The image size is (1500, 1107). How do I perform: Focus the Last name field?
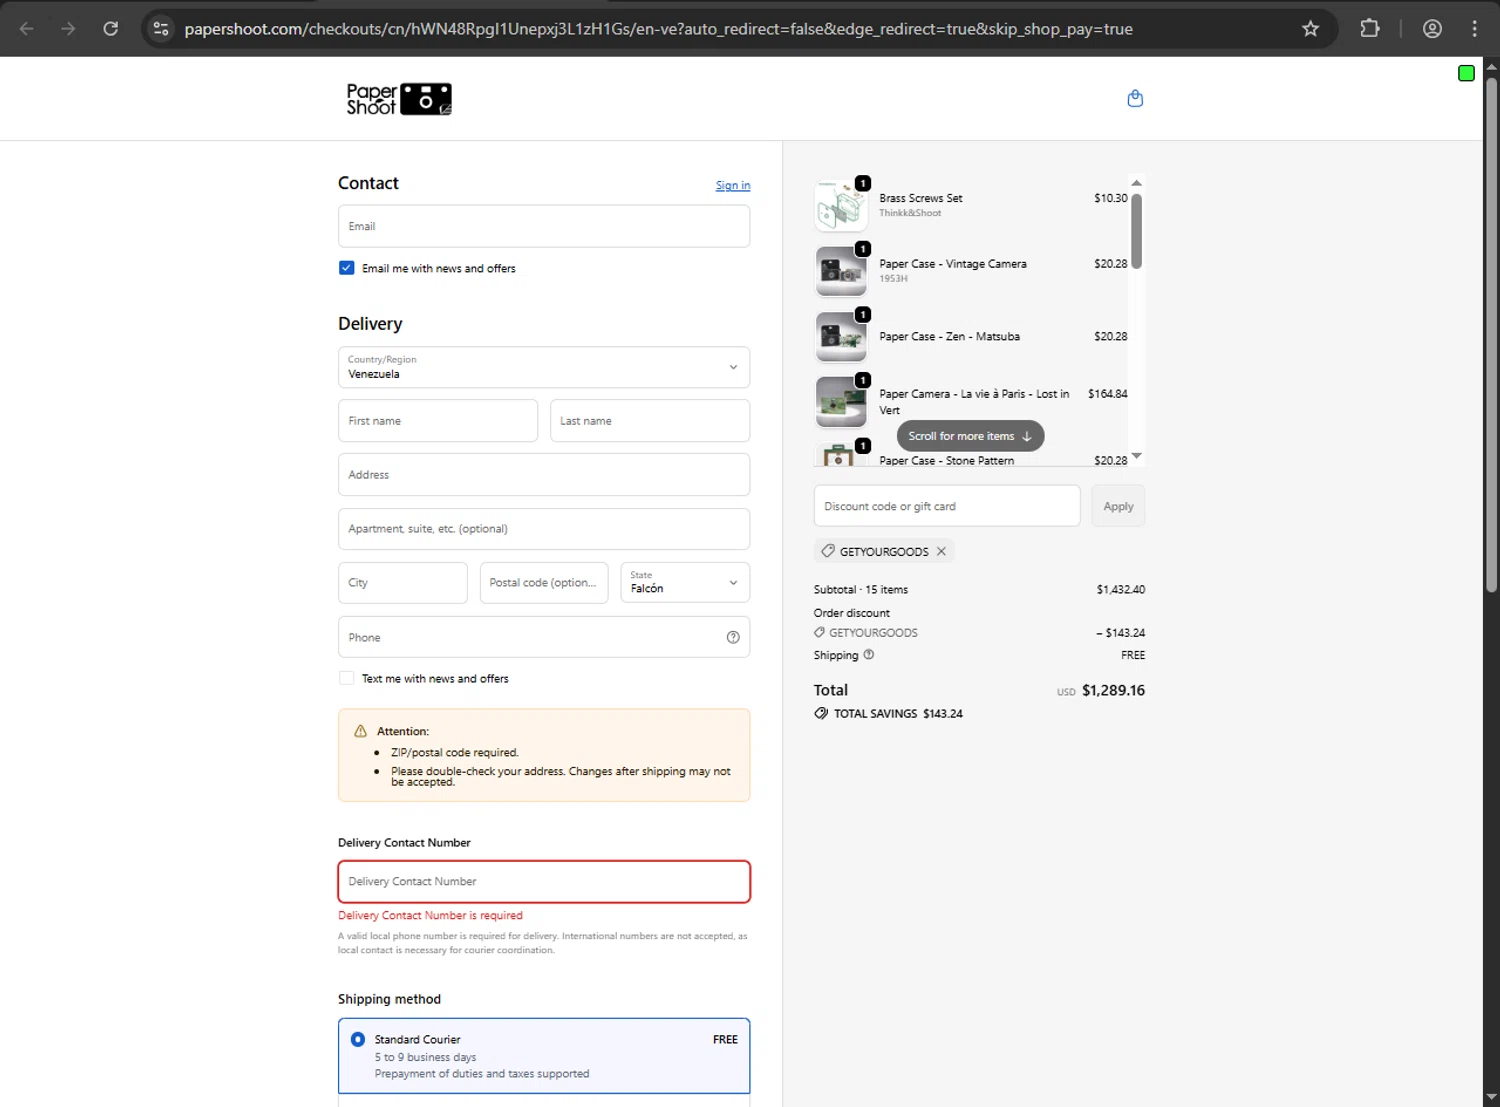click(x=650, y=421)
